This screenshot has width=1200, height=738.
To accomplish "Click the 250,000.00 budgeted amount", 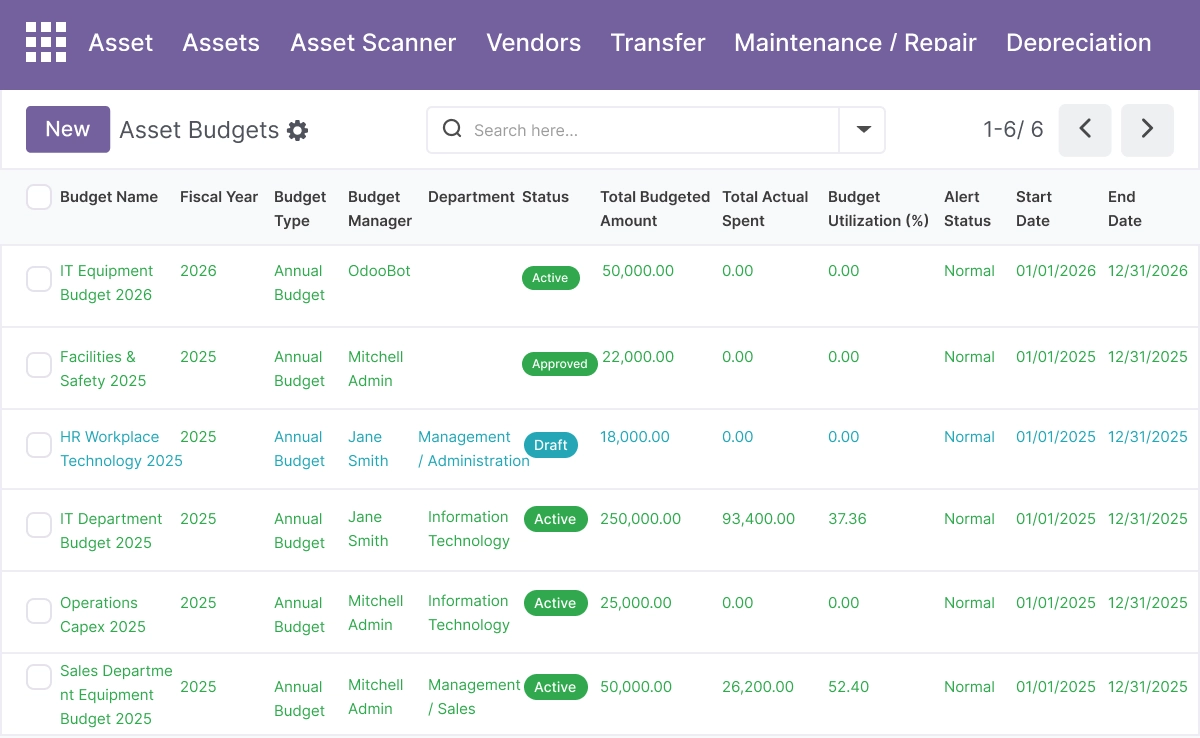I will [x=640, y=519].
